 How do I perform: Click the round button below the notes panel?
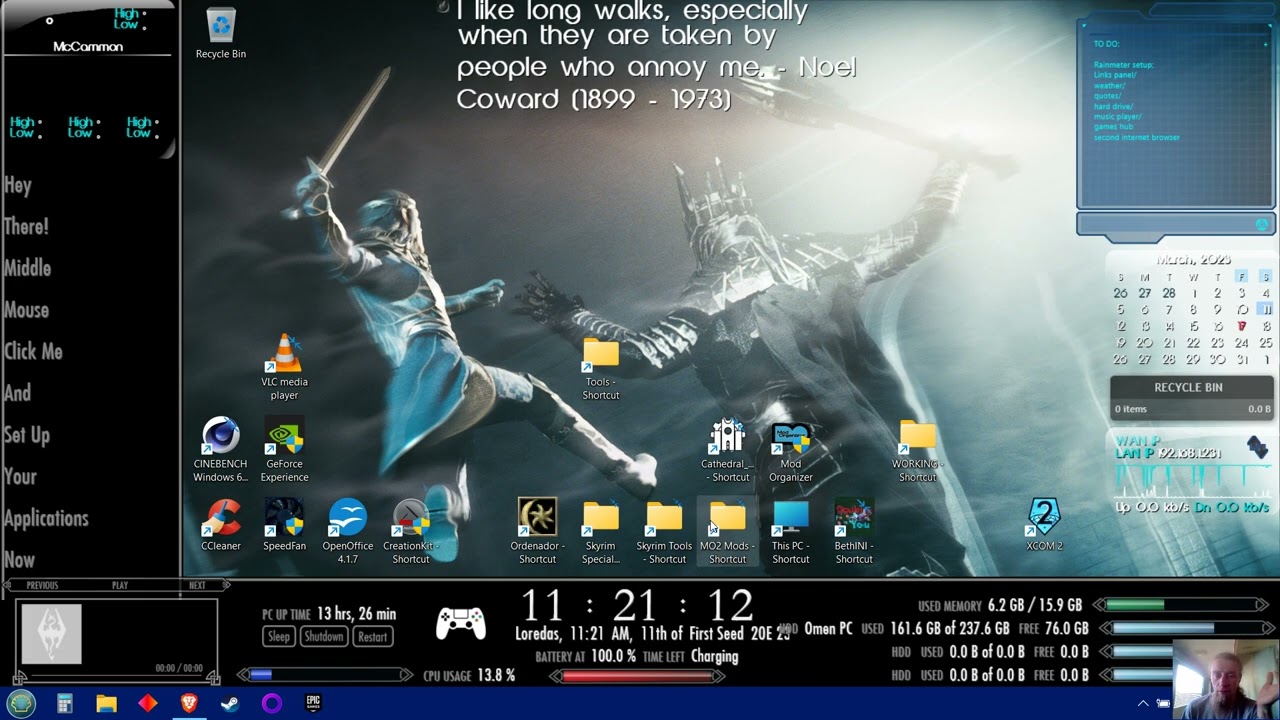pyautogui.click(x=1262, y=224)
